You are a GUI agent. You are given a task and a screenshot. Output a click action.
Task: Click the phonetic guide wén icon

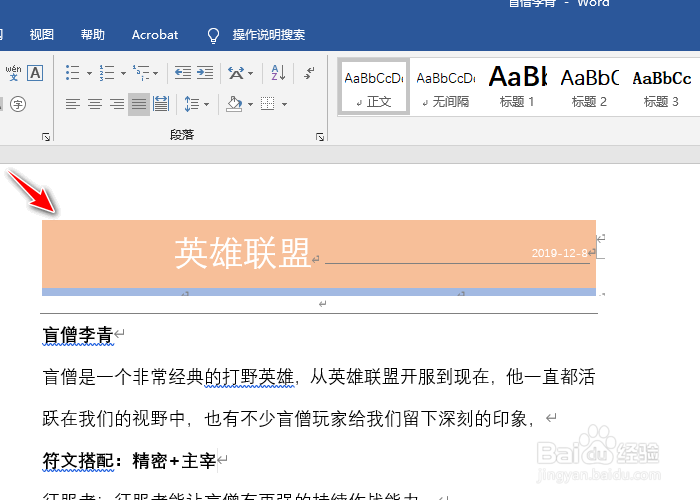coord(13,73)
